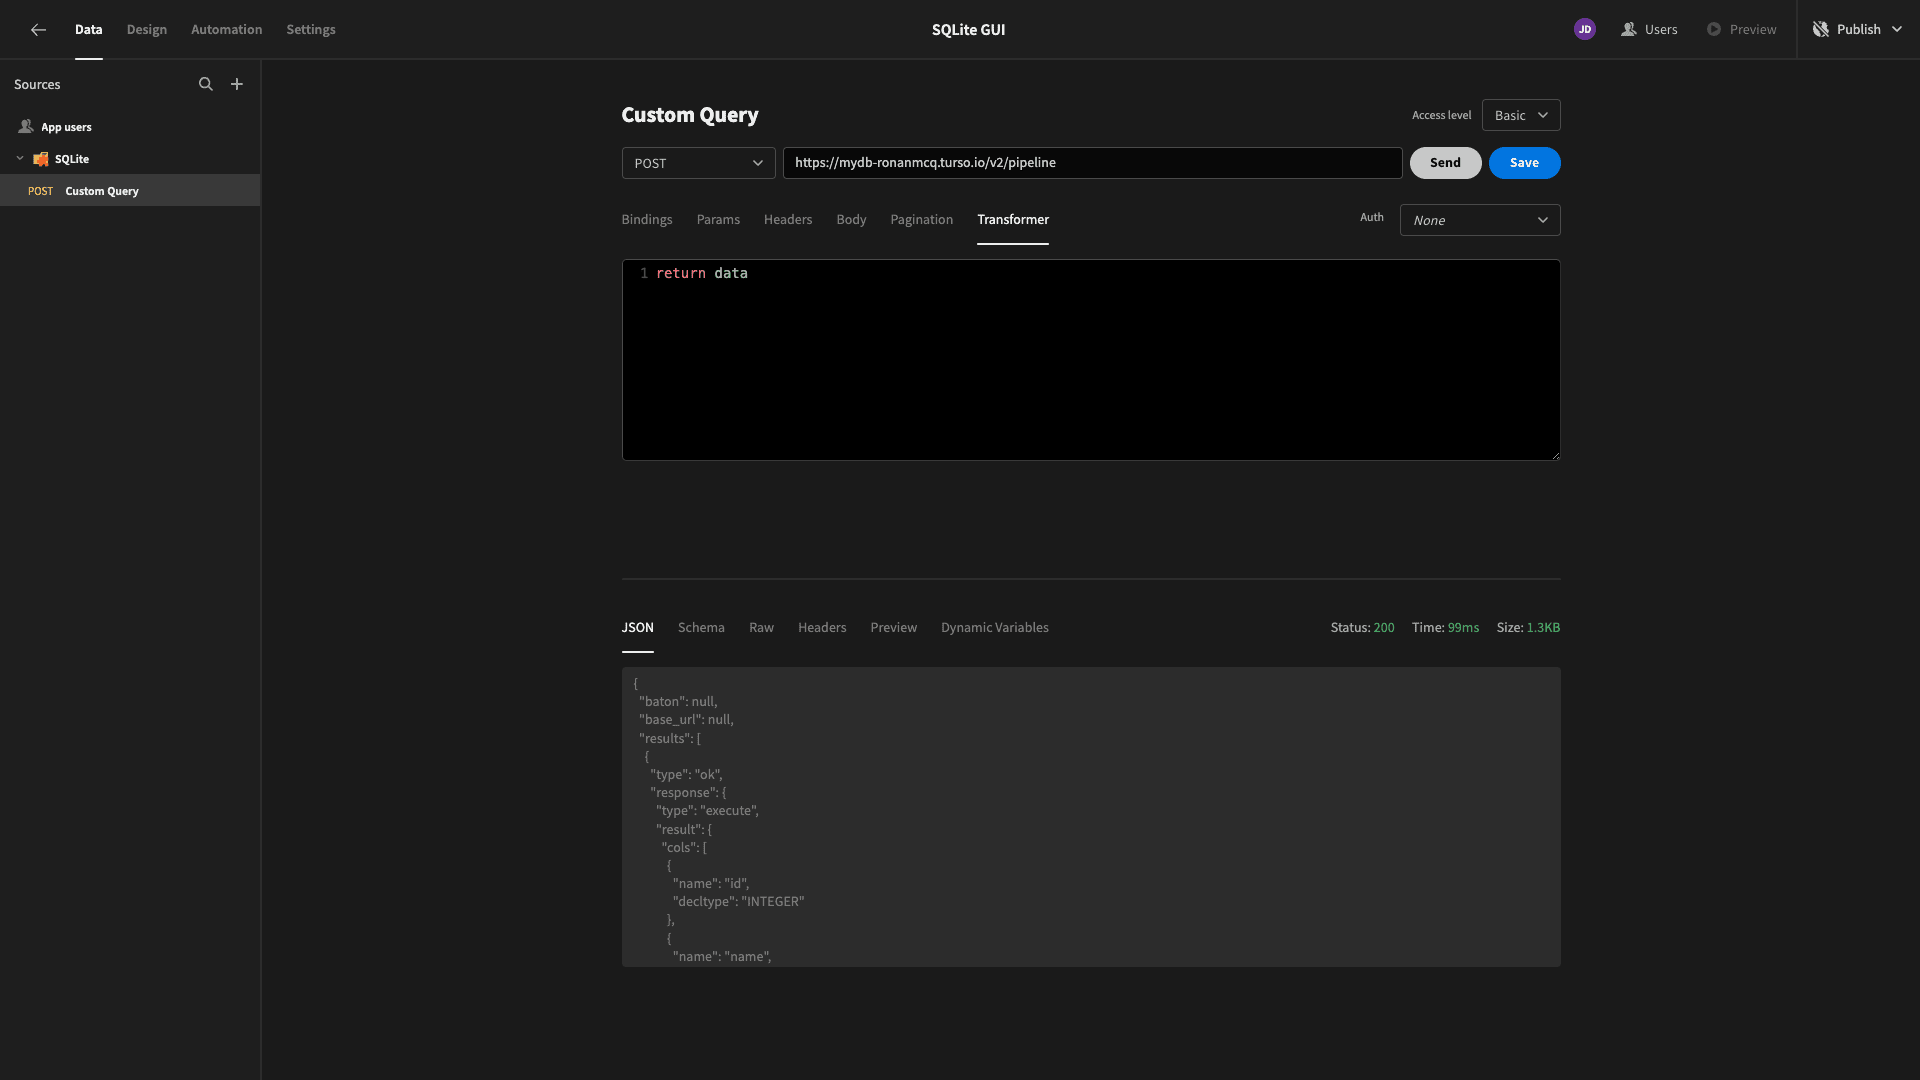
Task: Click the query URL input field
Action: pyautogui.click(x=1092, y=163)
